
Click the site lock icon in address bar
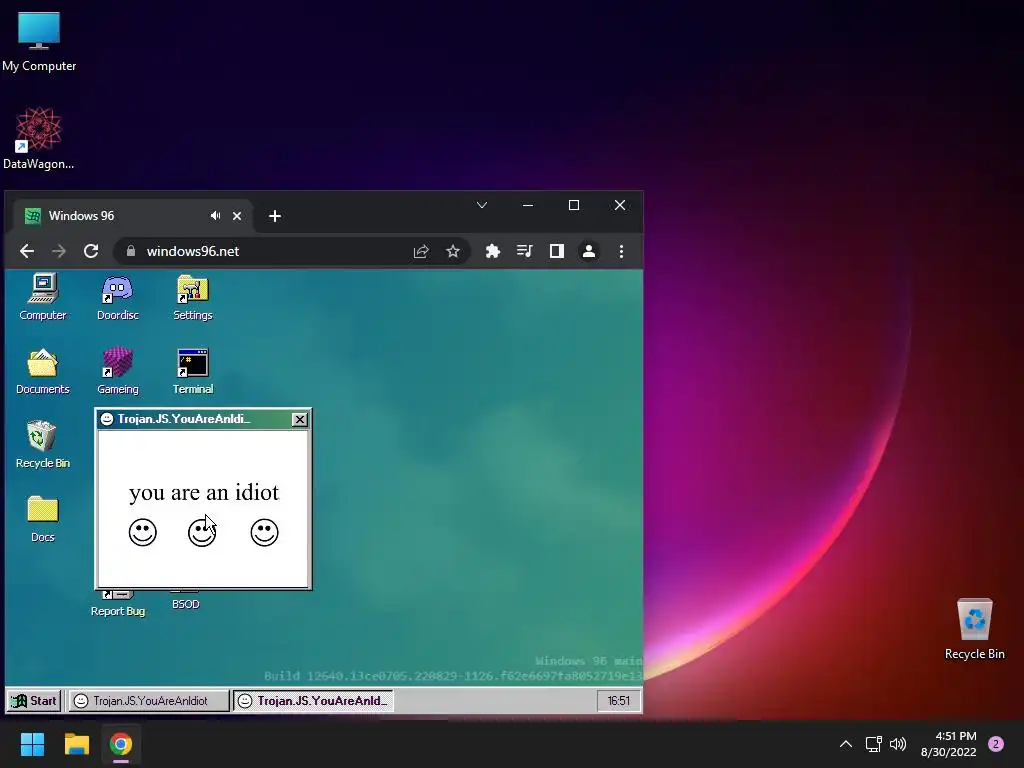click(x=131, y=251)
